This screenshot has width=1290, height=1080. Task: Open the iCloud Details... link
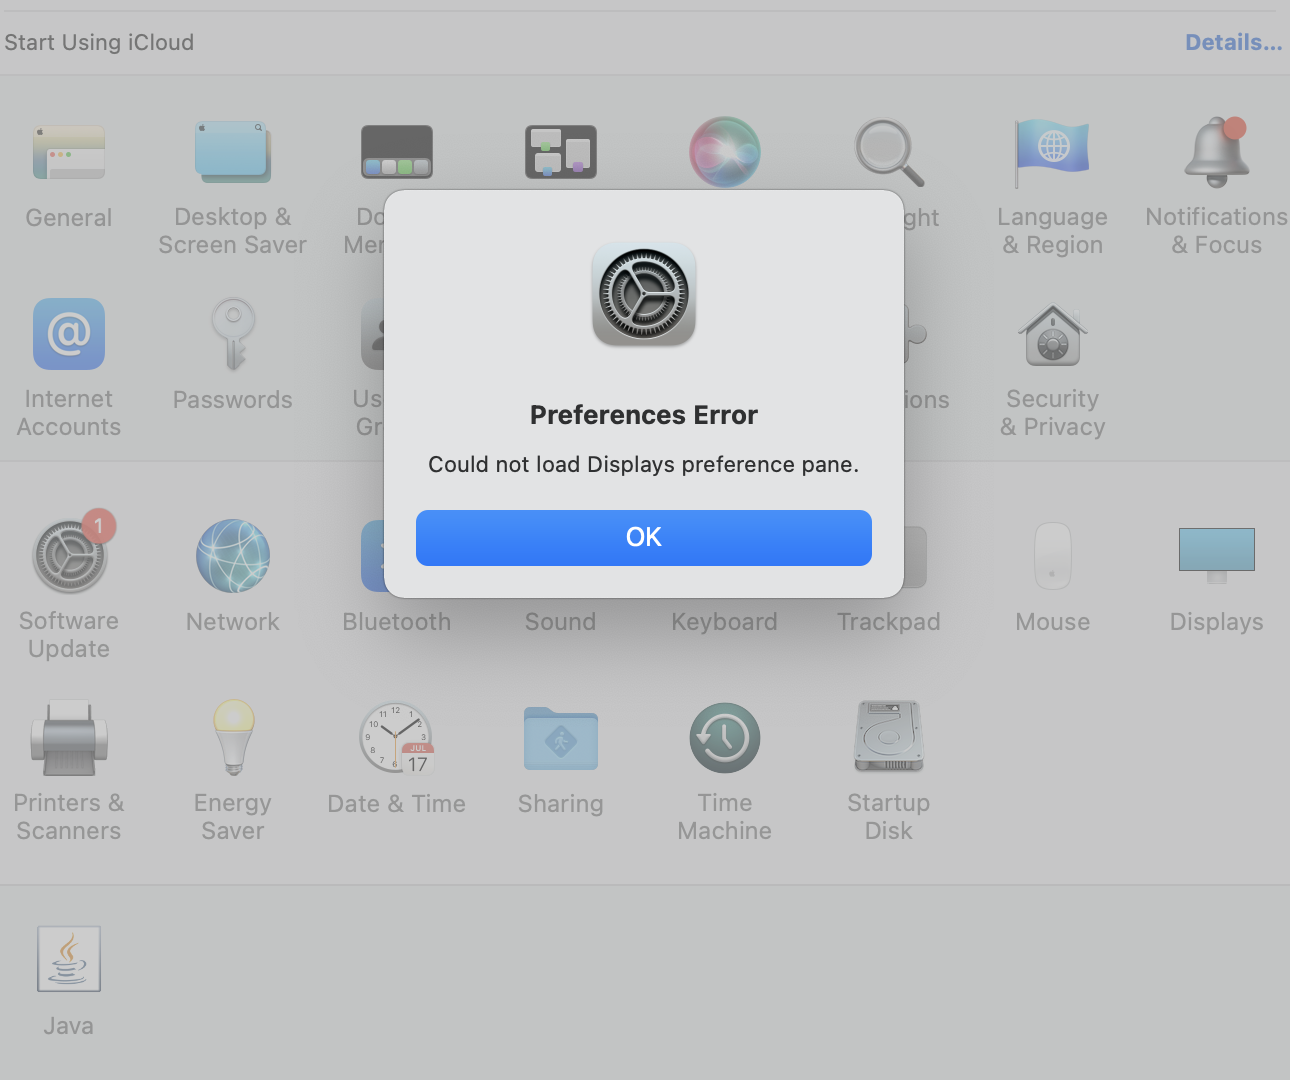tap(1233, 42)
